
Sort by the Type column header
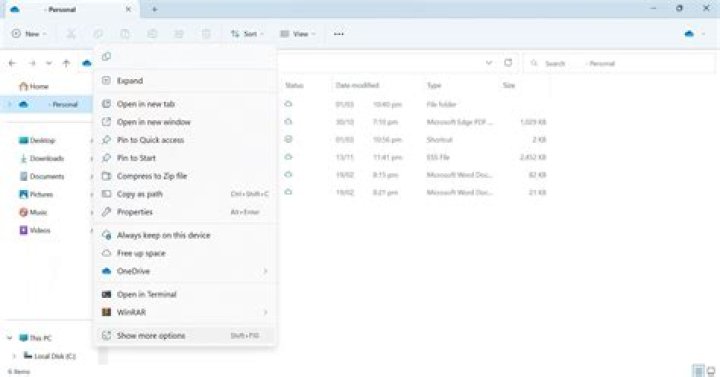point(434,85)
